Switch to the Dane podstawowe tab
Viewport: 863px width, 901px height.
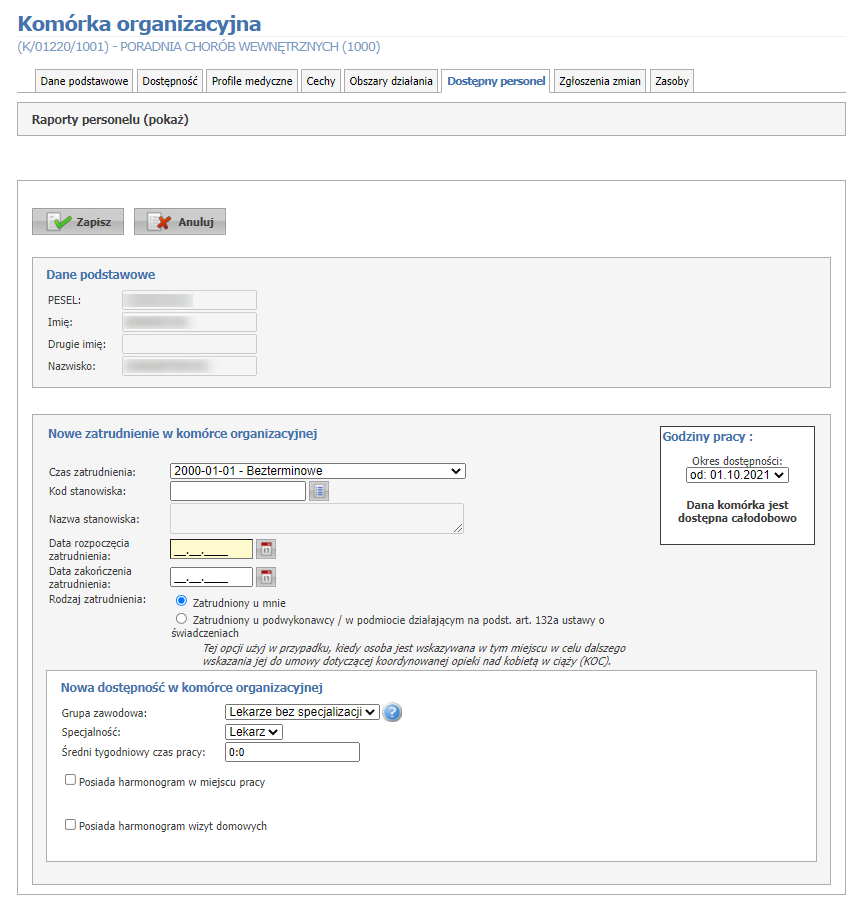(x=84, y=82)
